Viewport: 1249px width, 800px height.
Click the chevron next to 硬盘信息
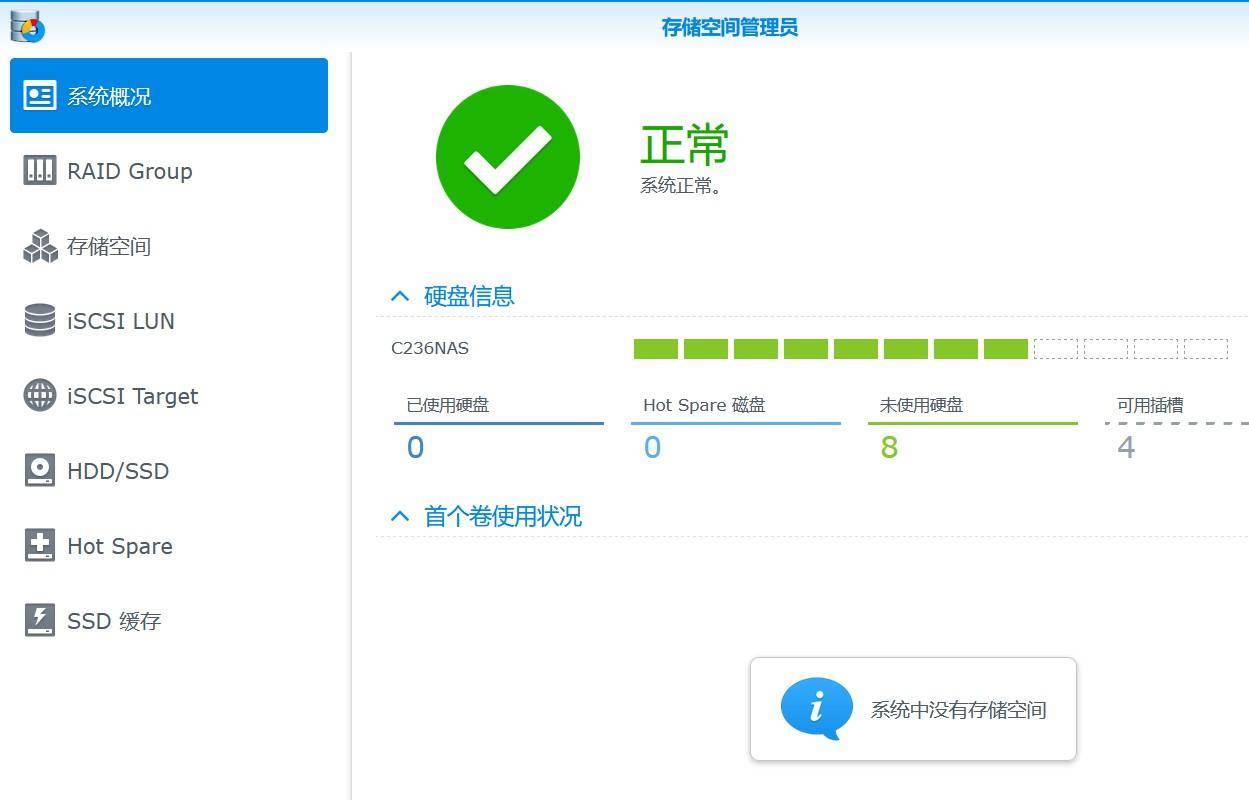tap(400, 295)
